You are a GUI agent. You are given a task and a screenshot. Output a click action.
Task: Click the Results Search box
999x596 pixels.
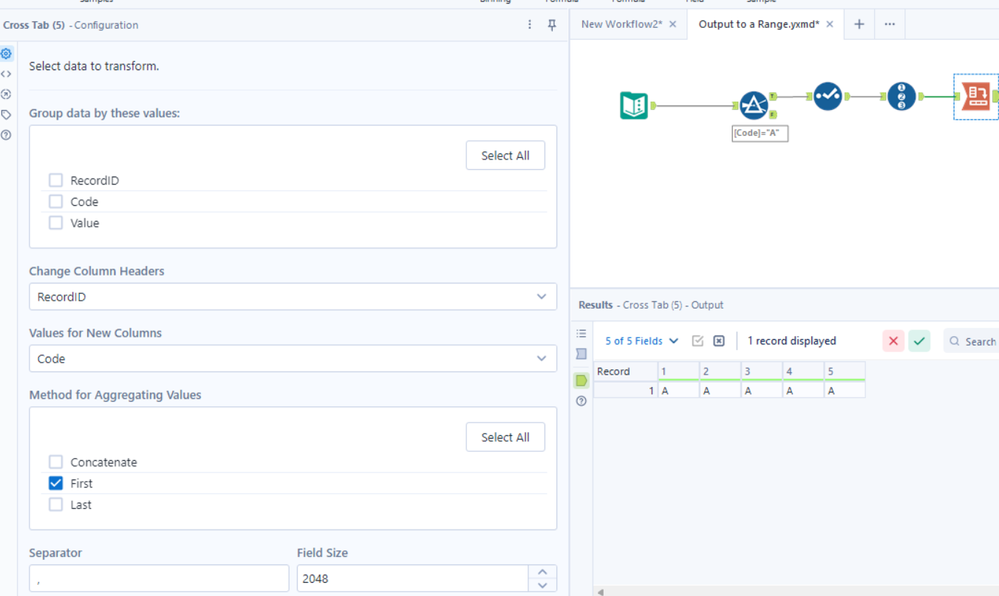click(x=973, y=341)
